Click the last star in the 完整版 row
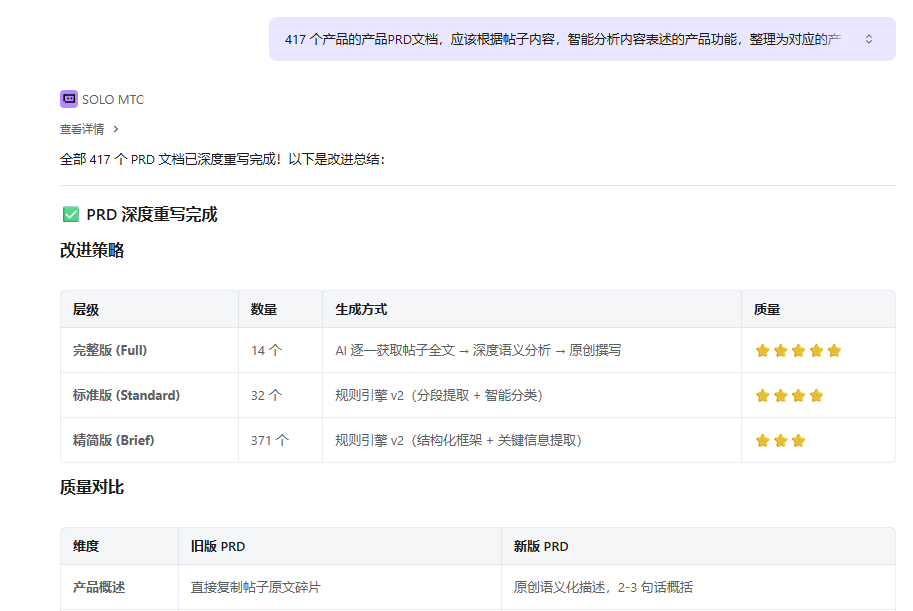This screenshot has height=611, width=913. point(834,350)
